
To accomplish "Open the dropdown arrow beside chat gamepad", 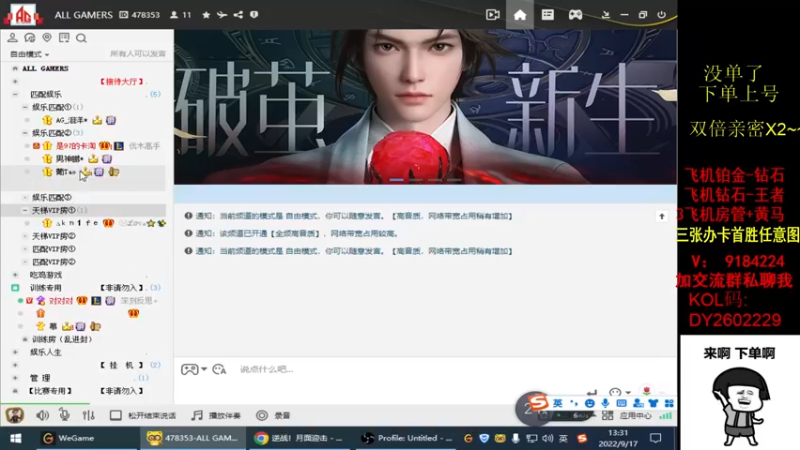I will 204,369.
